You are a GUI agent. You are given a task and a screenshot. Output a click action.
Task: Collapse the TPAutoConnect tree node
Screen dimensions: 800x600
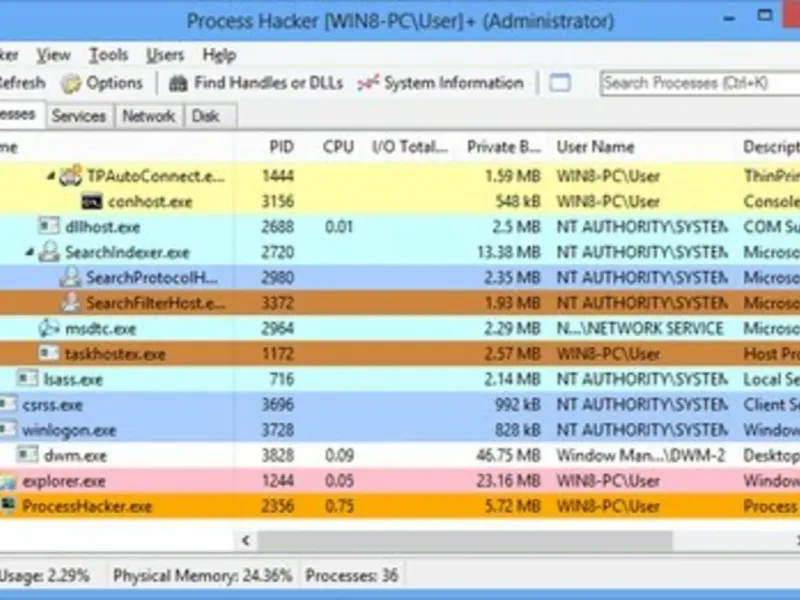coord(51,176)
